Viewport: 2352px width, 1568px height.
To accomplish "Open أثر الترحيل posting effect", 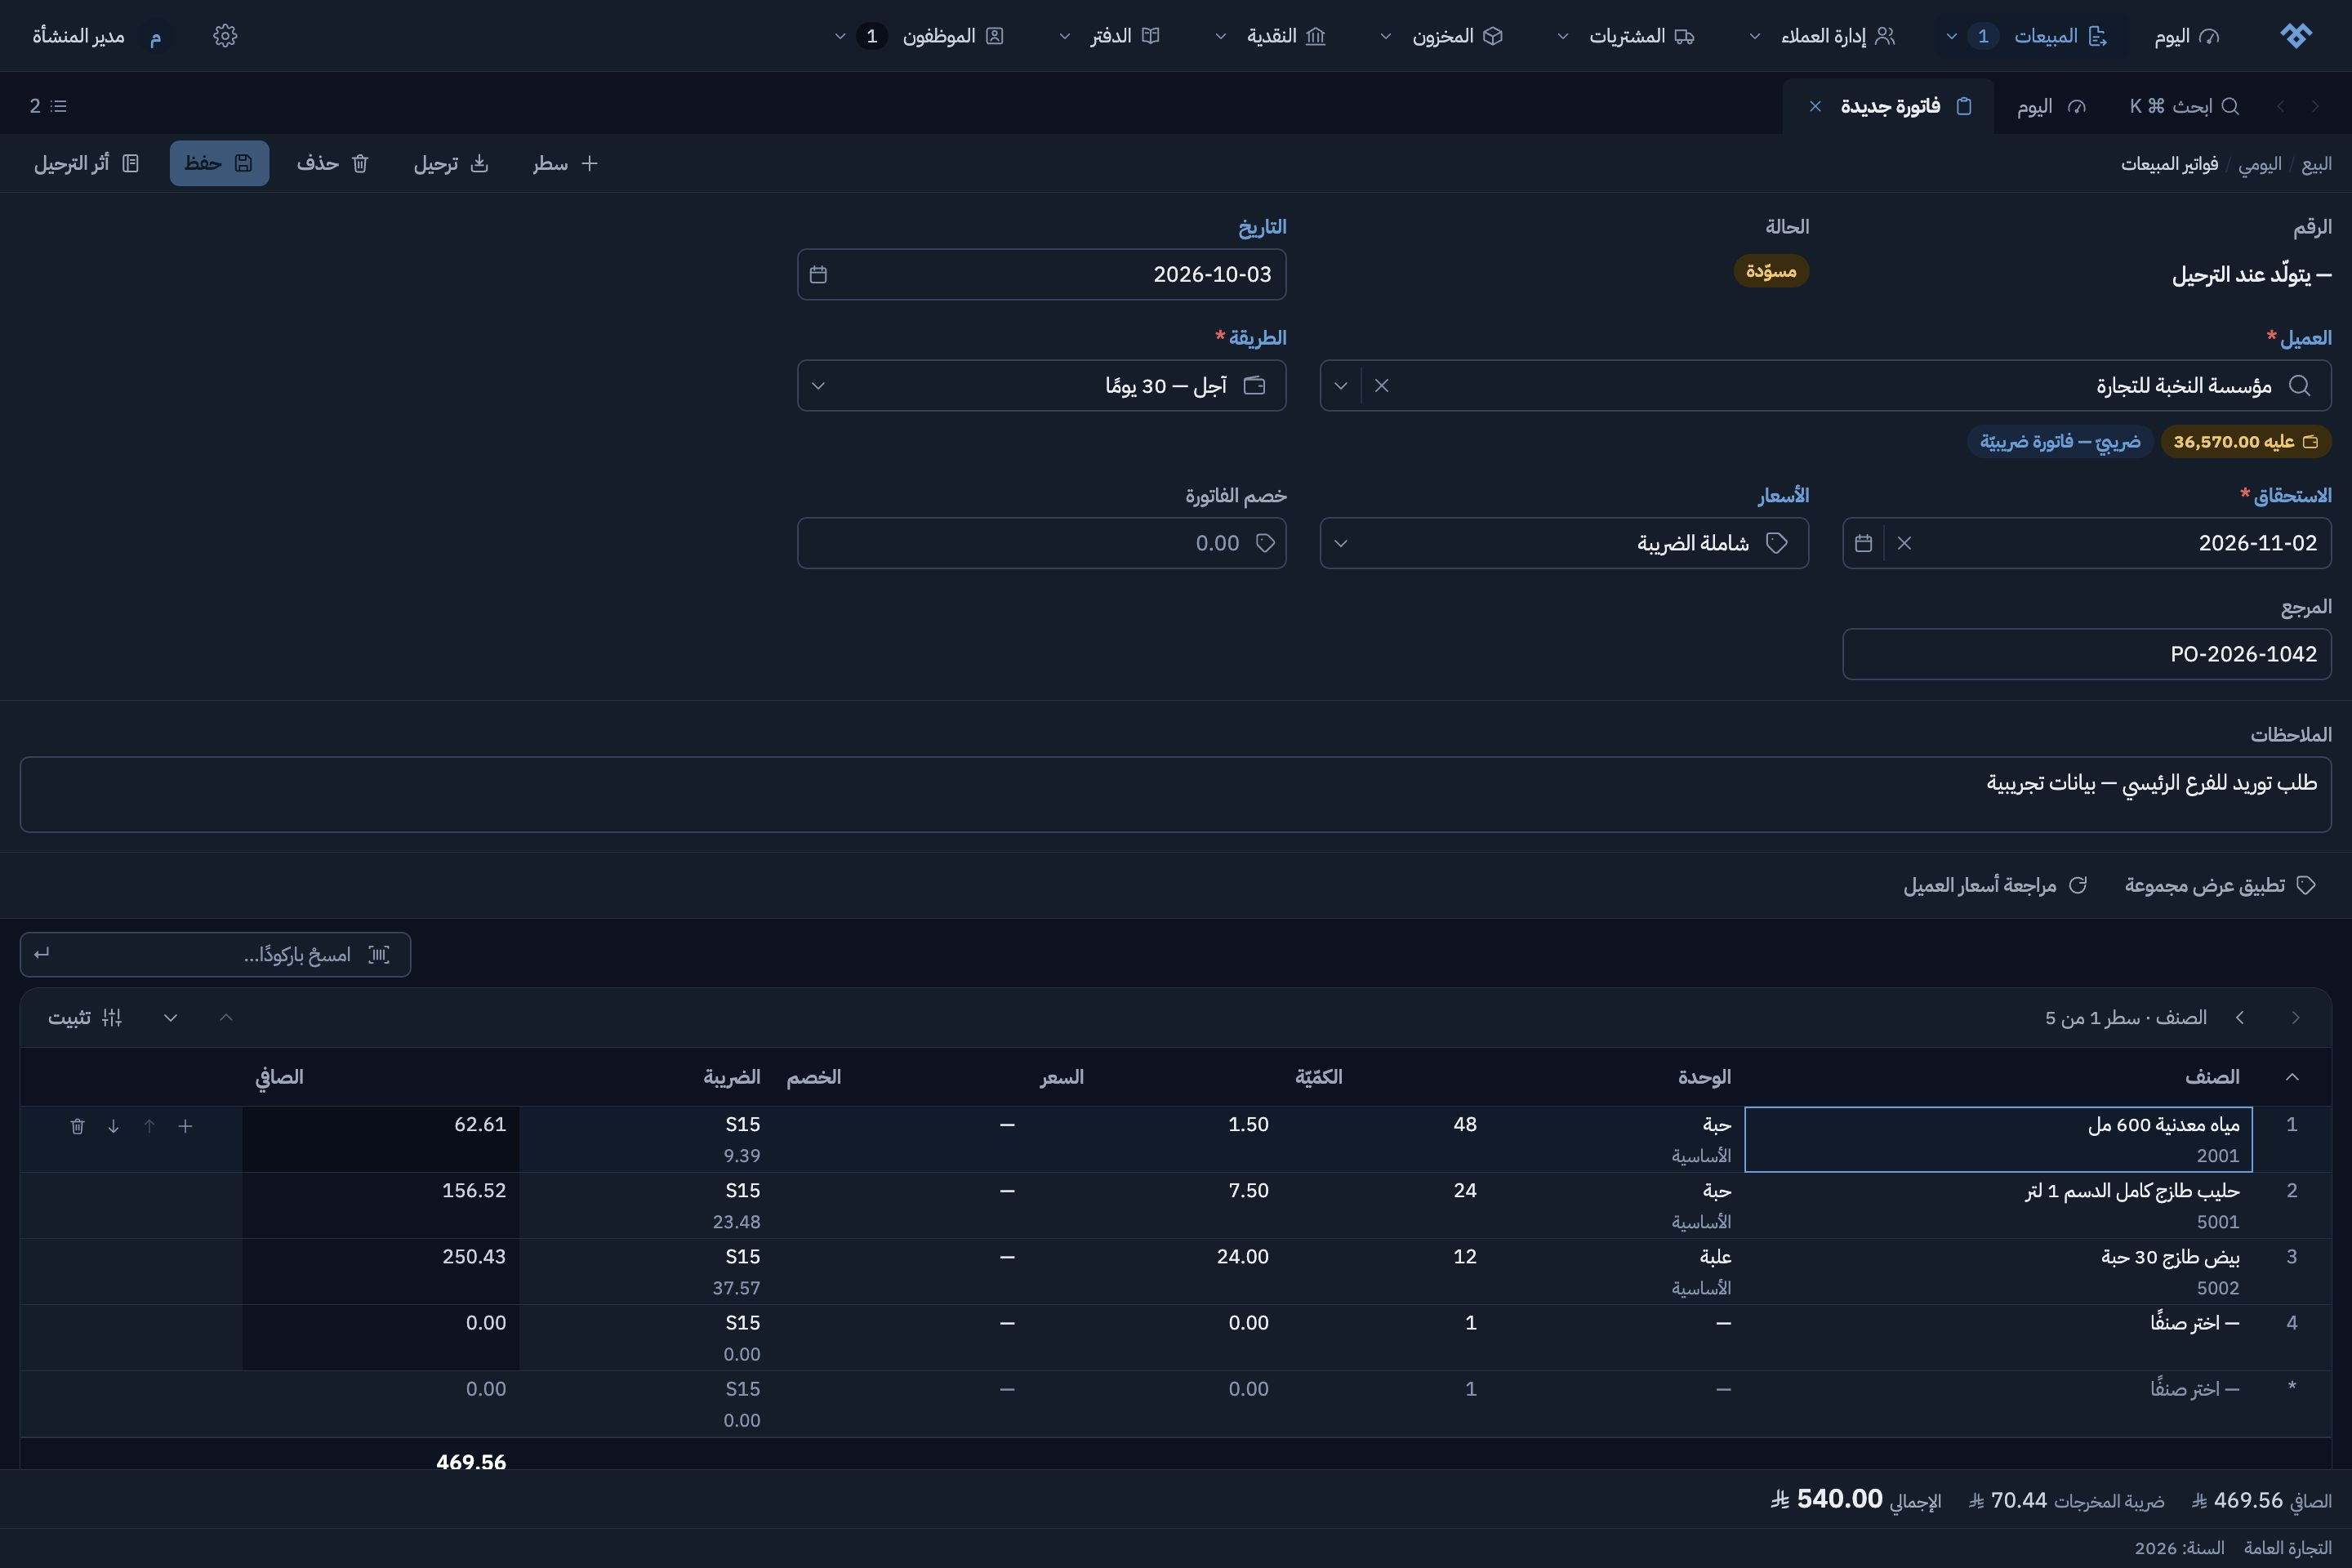I will (x=86, y=163).
